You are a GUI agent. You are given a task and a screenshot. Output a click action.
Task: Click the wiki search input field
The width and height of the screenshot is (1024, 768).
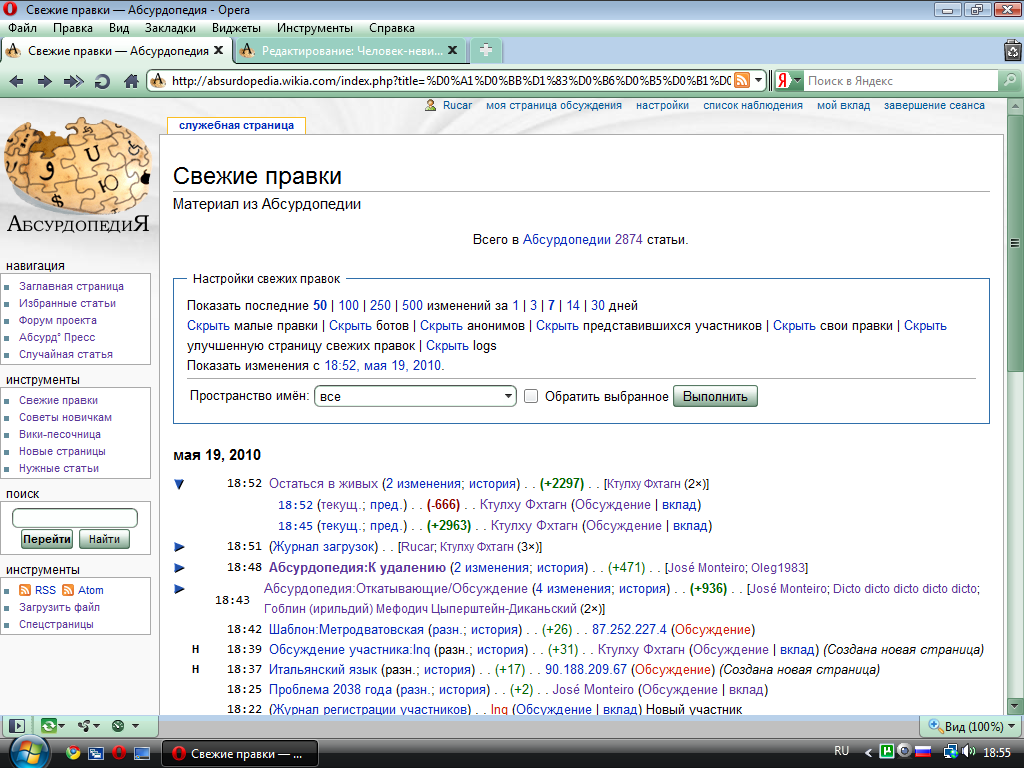click(75, 518)
